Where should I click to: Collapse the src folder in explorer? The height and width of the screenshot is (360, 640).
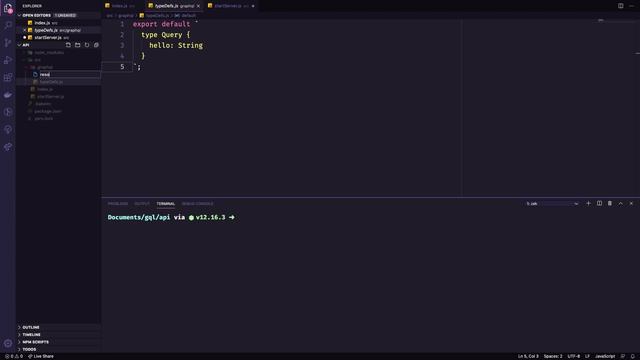click(x=58, y=60)
